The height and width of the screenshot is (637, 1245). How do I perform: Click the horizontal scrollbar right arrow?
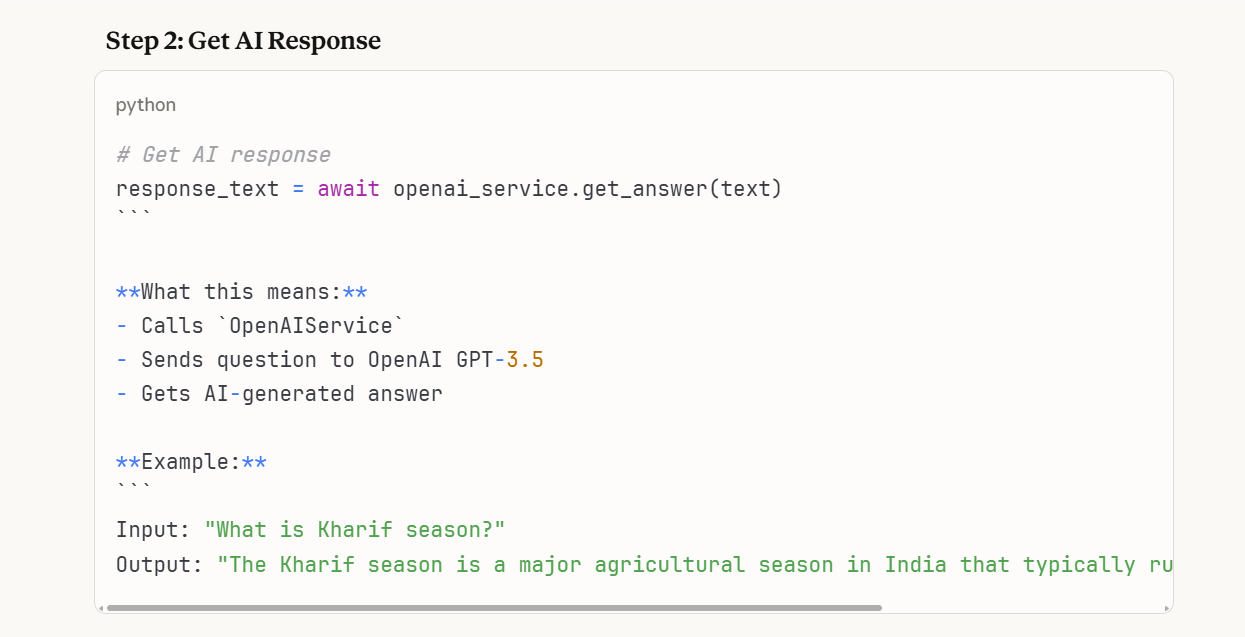tap(1167, 608)
